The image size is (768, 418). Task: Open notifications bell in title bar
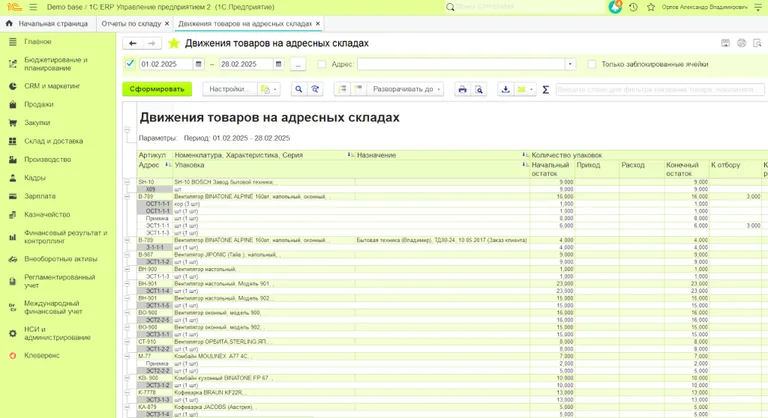[x=615, y=7]
